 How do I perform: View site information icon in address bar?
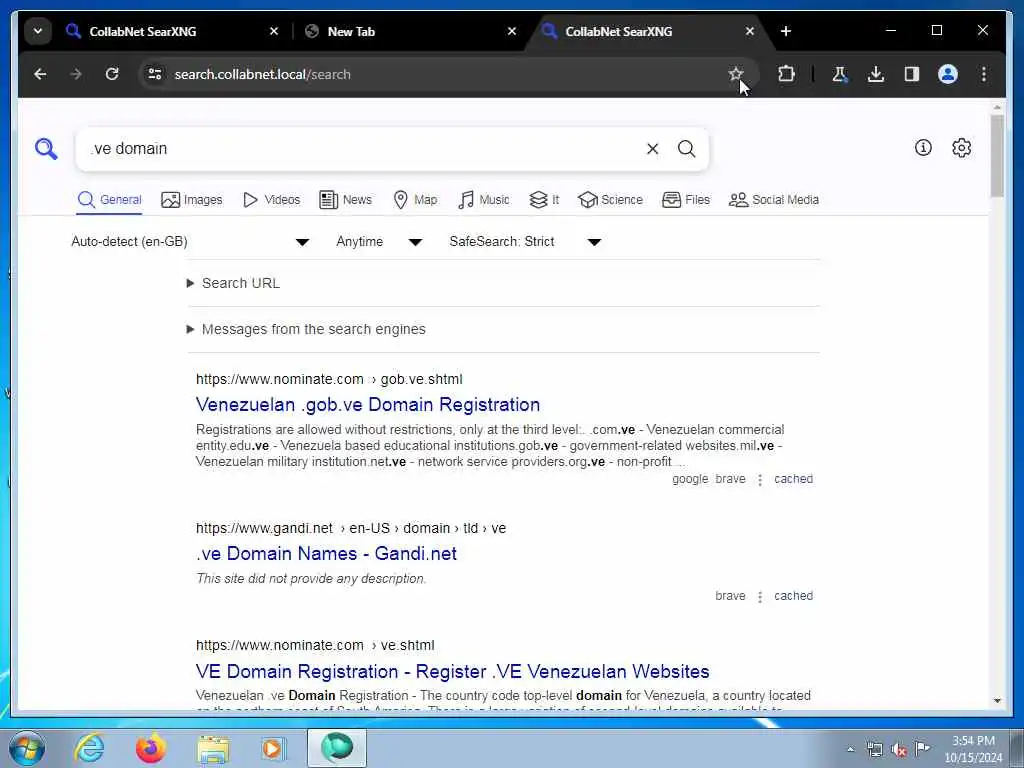(155, 74)
